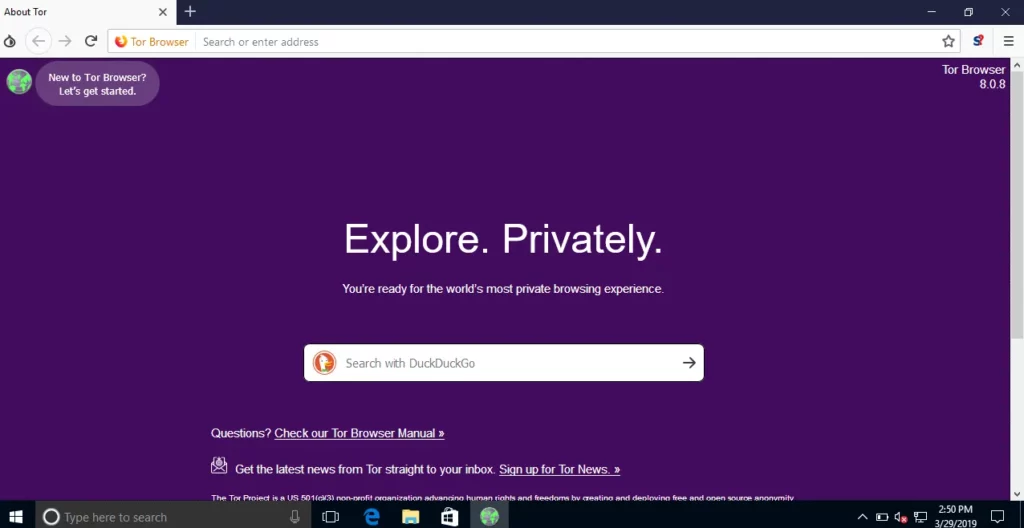Submit the DuckDuckGo search with the arrow button
This screenshot has height=528, width=1024.
click(x=689, y=363)
